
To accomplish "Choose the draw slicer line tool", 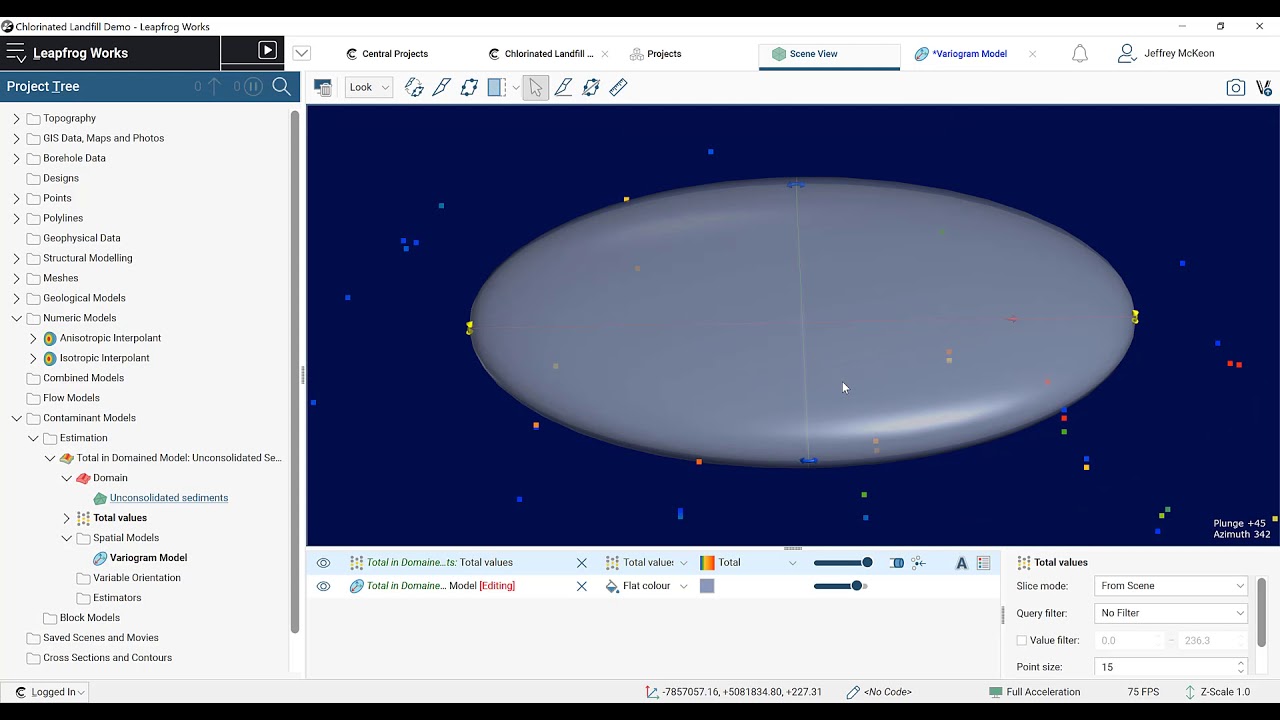I will 441,87.
